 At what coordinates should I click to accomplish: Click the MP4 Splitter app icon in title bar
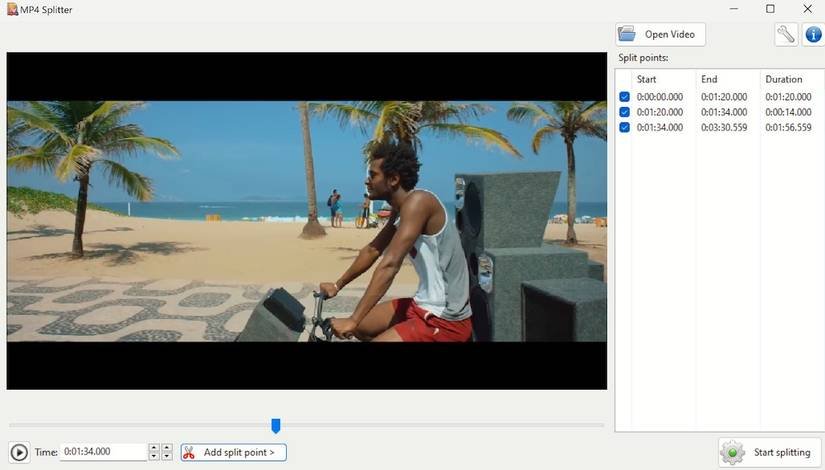coord(10,9)
